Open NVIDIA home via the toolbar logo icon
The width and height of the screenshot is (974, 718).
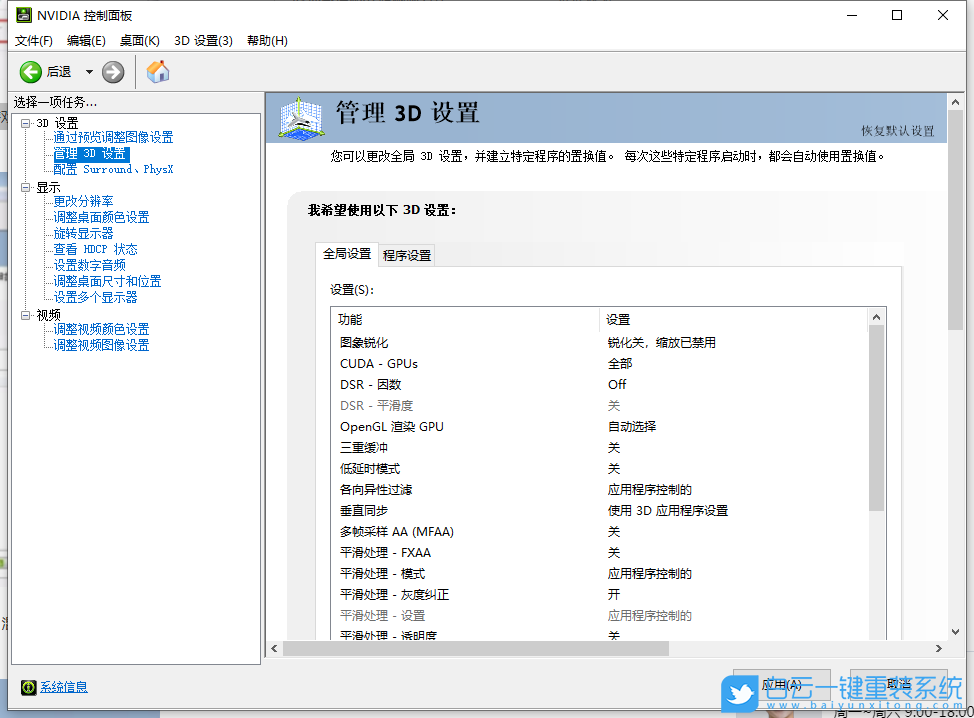pos(157,71)
